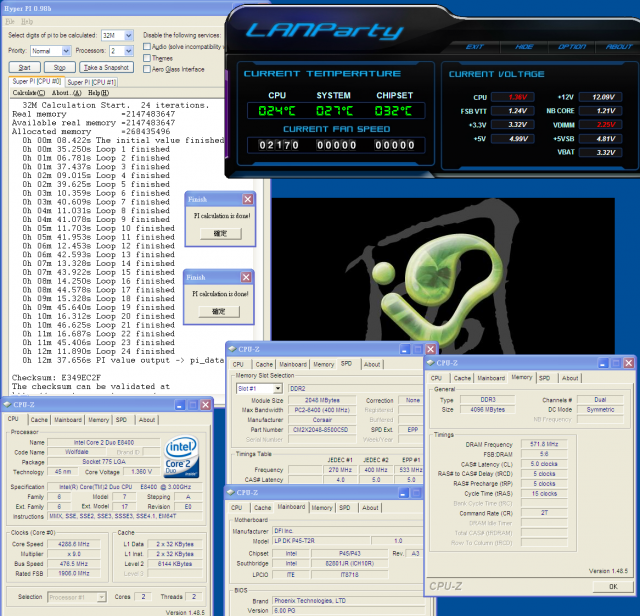Open CPU tab in CPU-Z SPD window
The width and height of the screenshot is (640, 616).
[238, 364]
